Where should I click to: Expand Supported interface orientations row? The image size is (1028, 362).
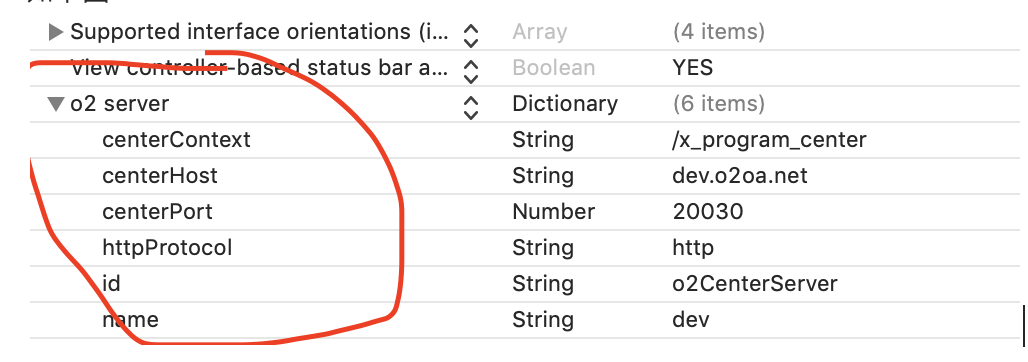[56, 31]
